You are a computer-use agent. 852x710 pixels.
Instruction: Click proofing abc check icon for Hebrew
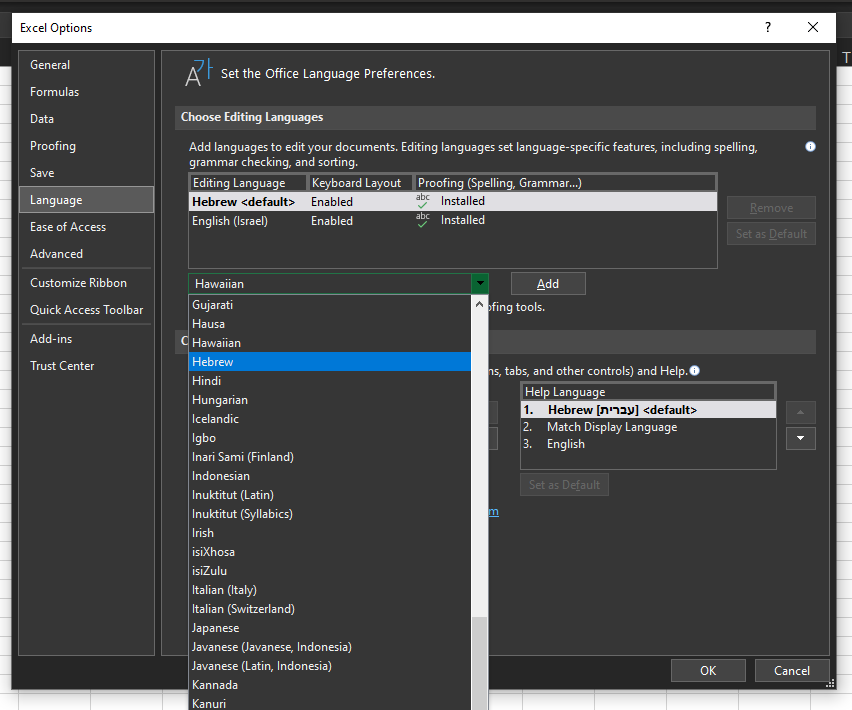pyautogui.click(x=423, y=201)
